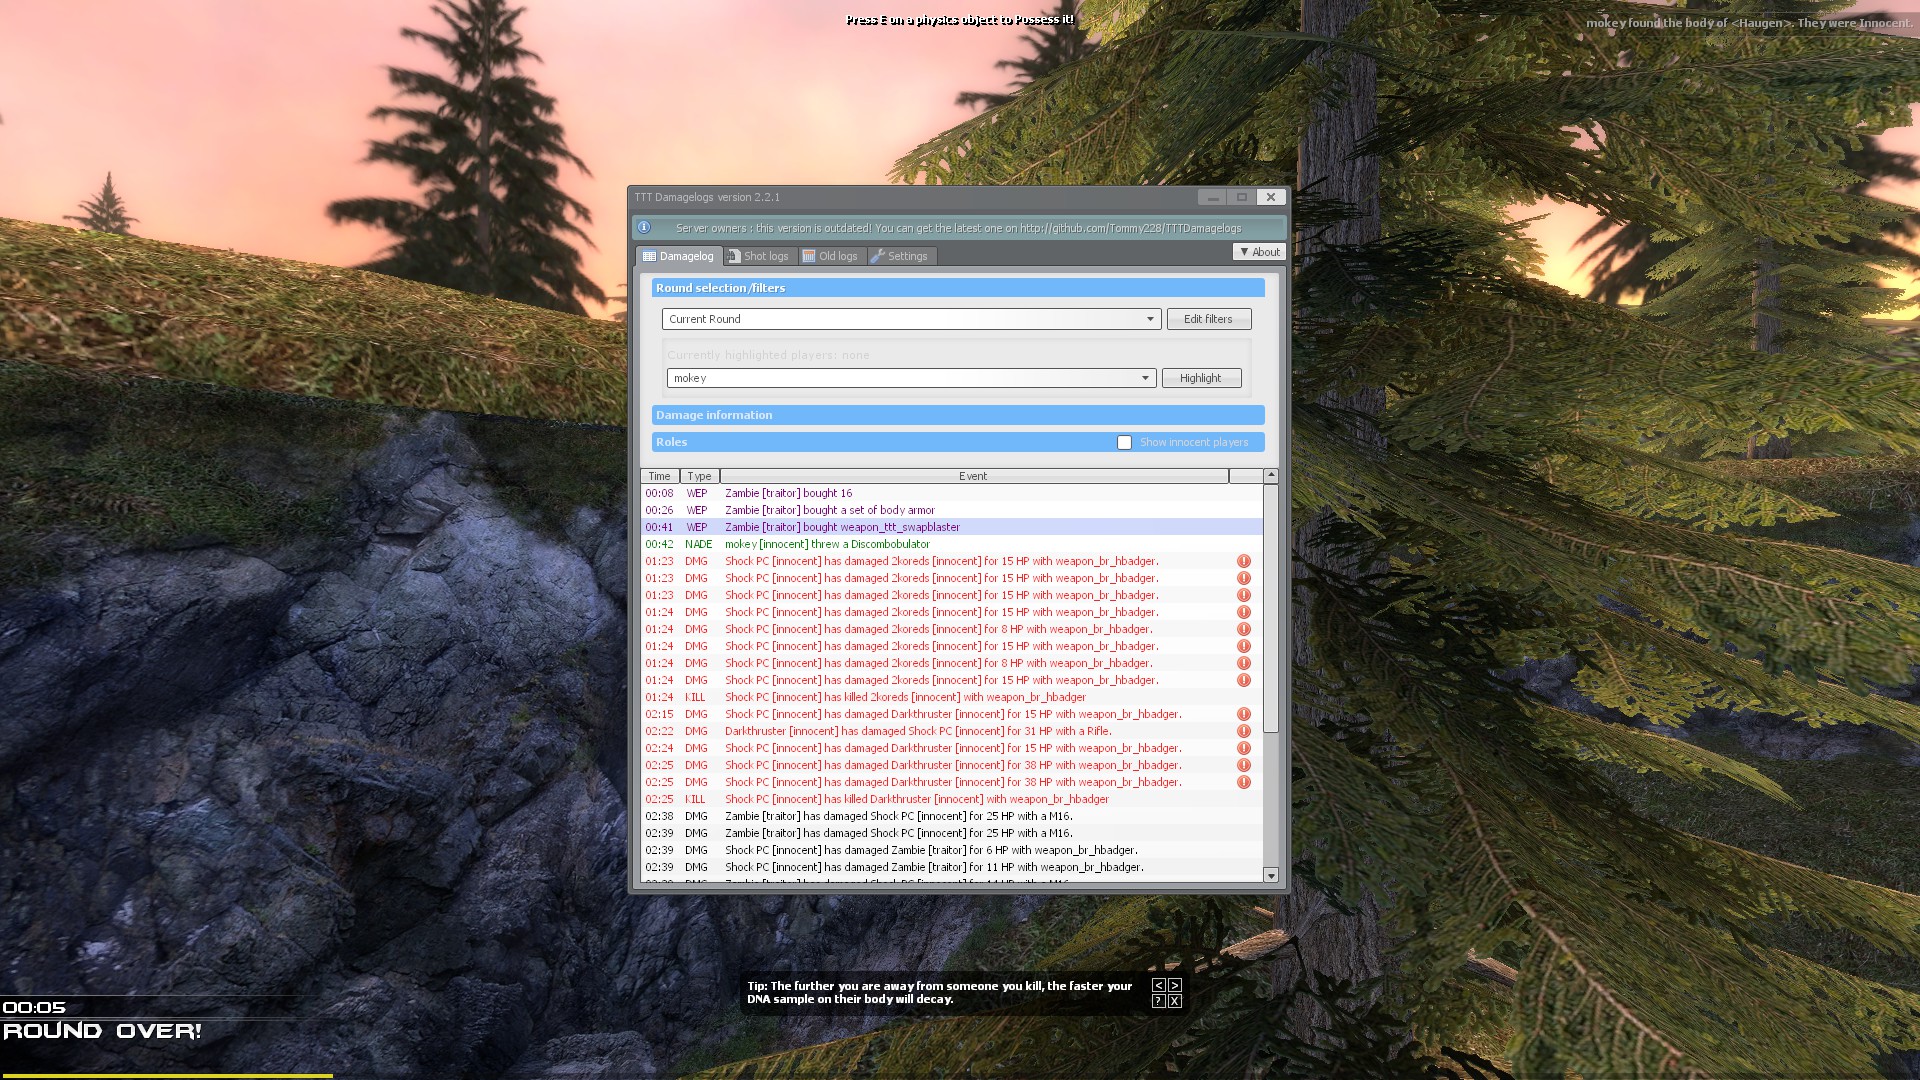Expand the About dropdown
The image size is (1920, 1080).
click(x=1259, y=252)
